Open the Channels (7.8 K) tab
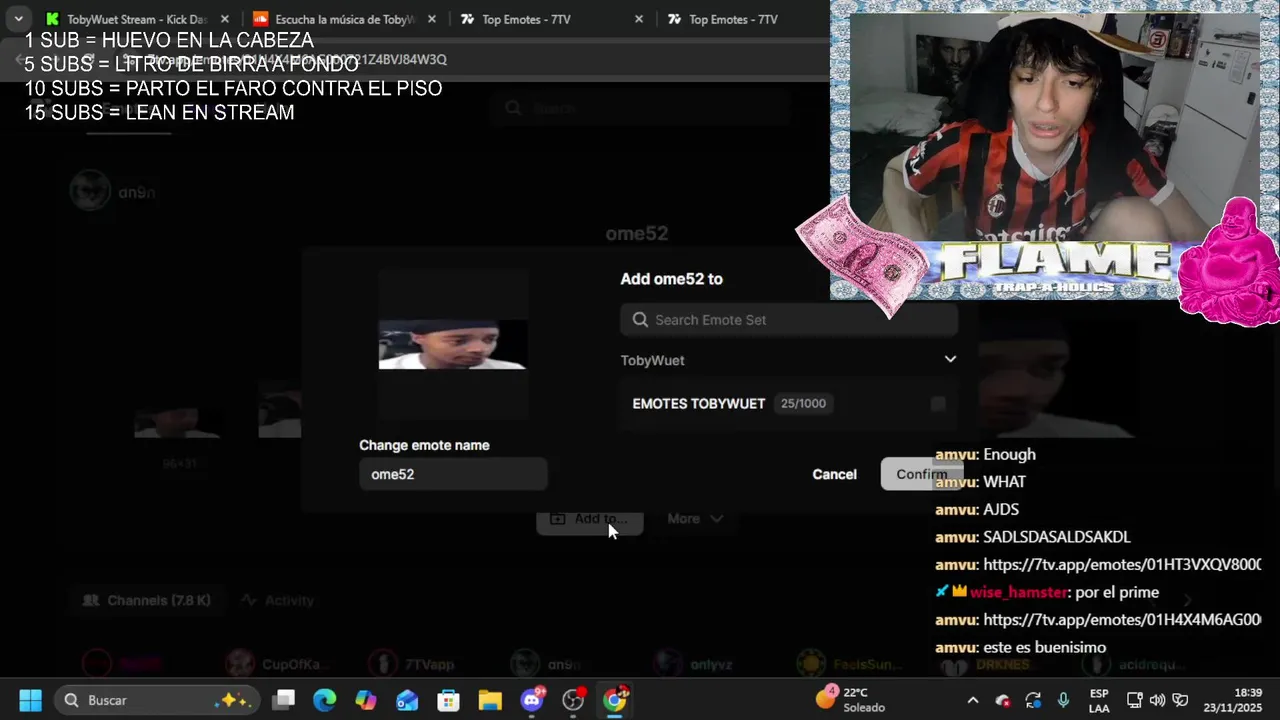This screenshot has height=720, width=1280. [x=147, y=600]
